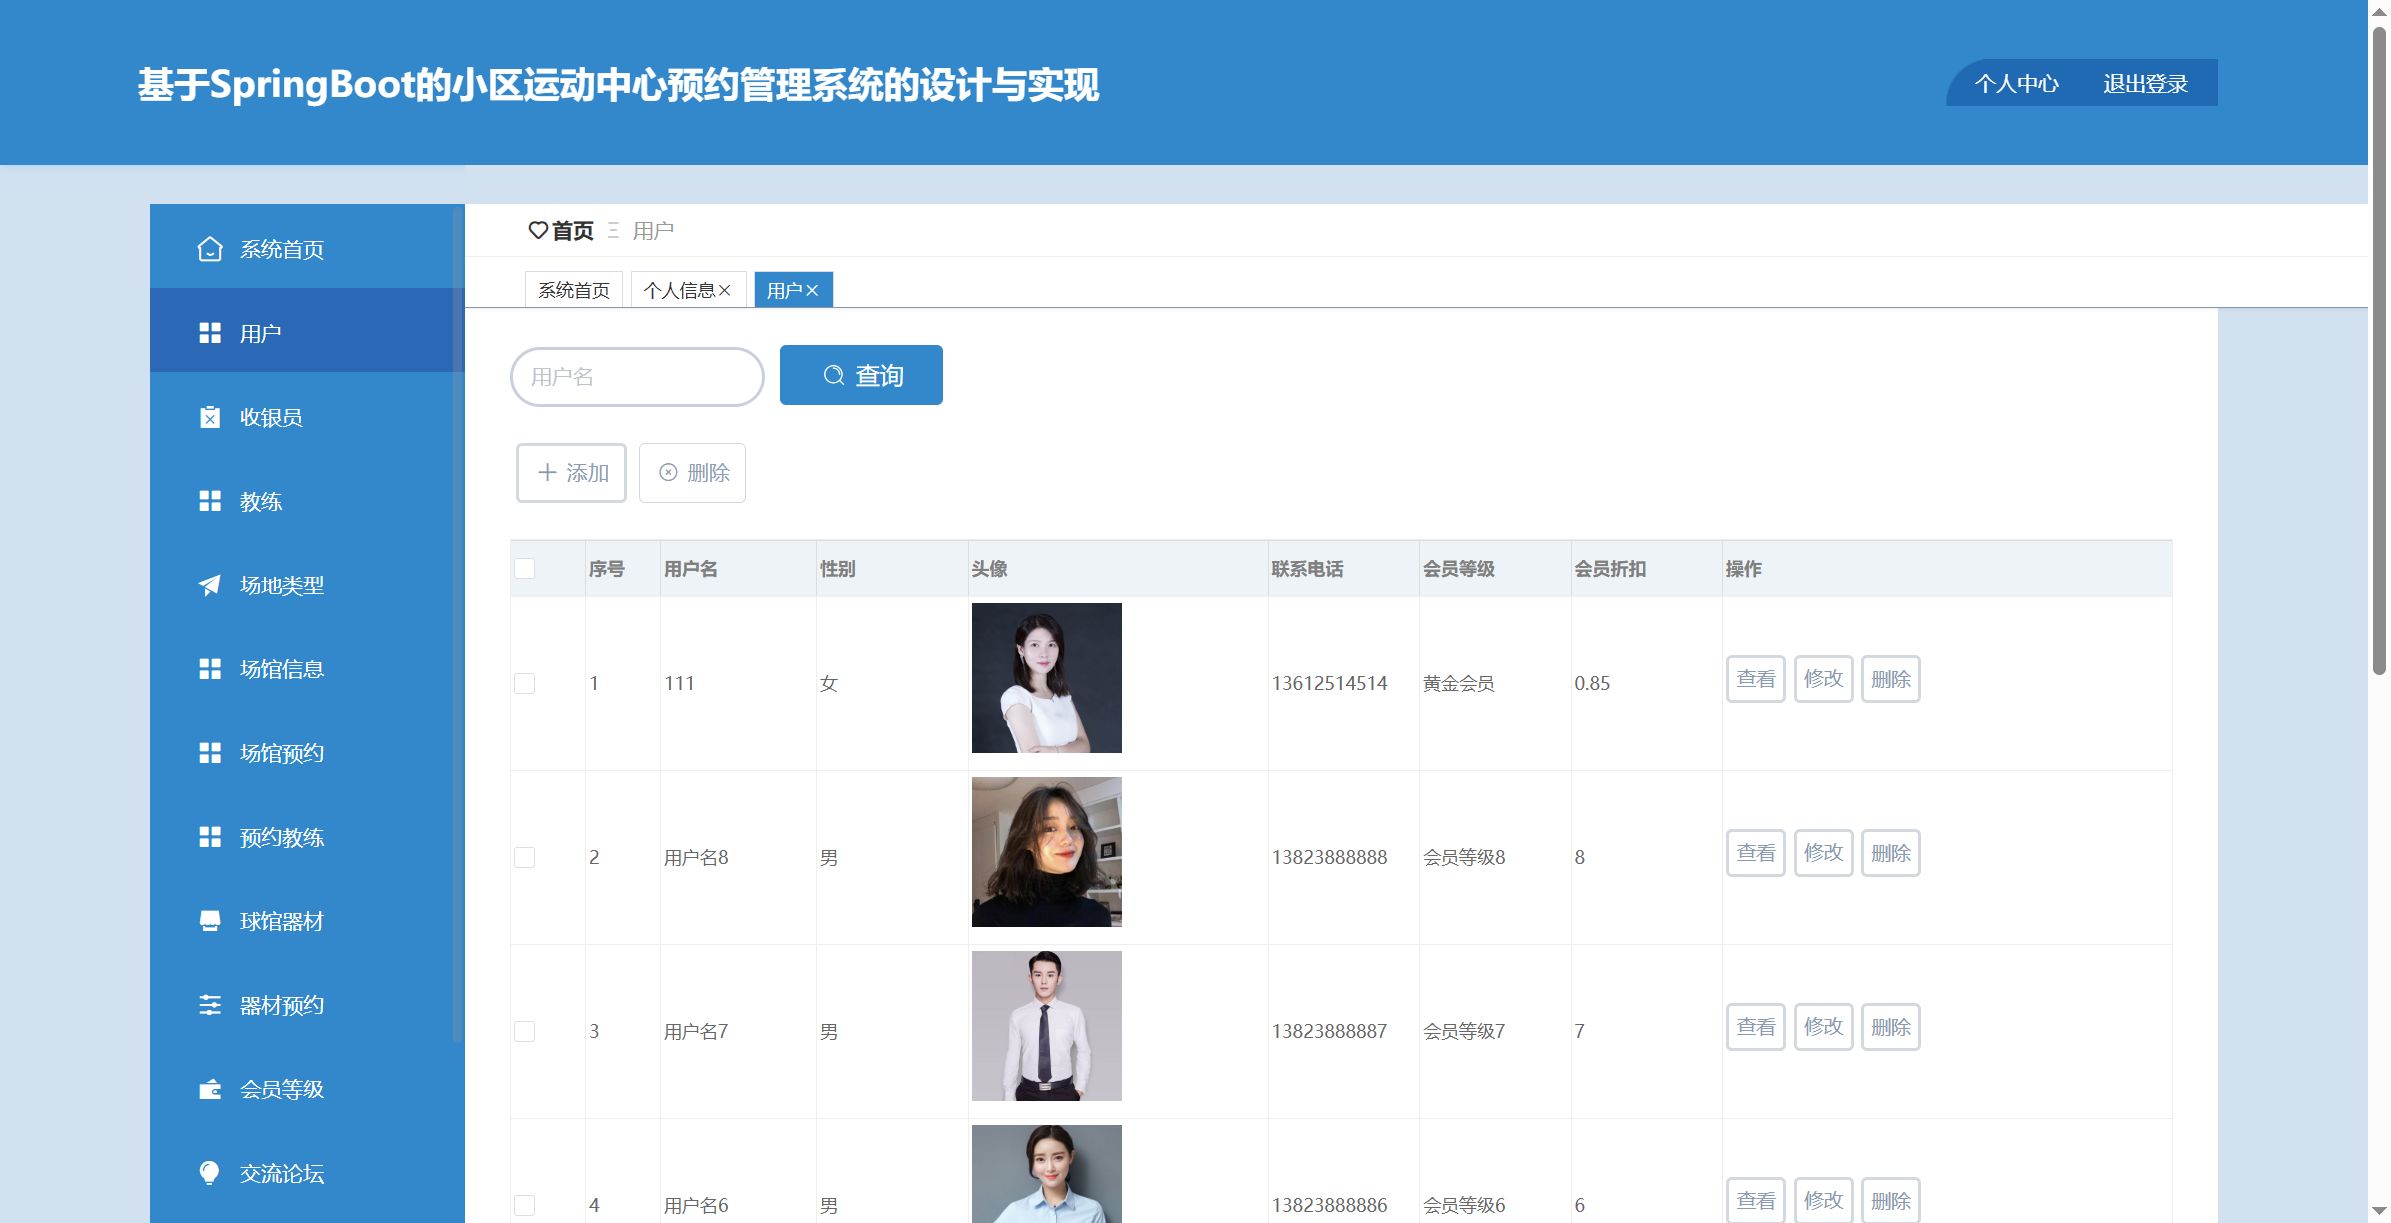
Task: Open 个人中心 in the top bar
Action: pos(2017,83)
